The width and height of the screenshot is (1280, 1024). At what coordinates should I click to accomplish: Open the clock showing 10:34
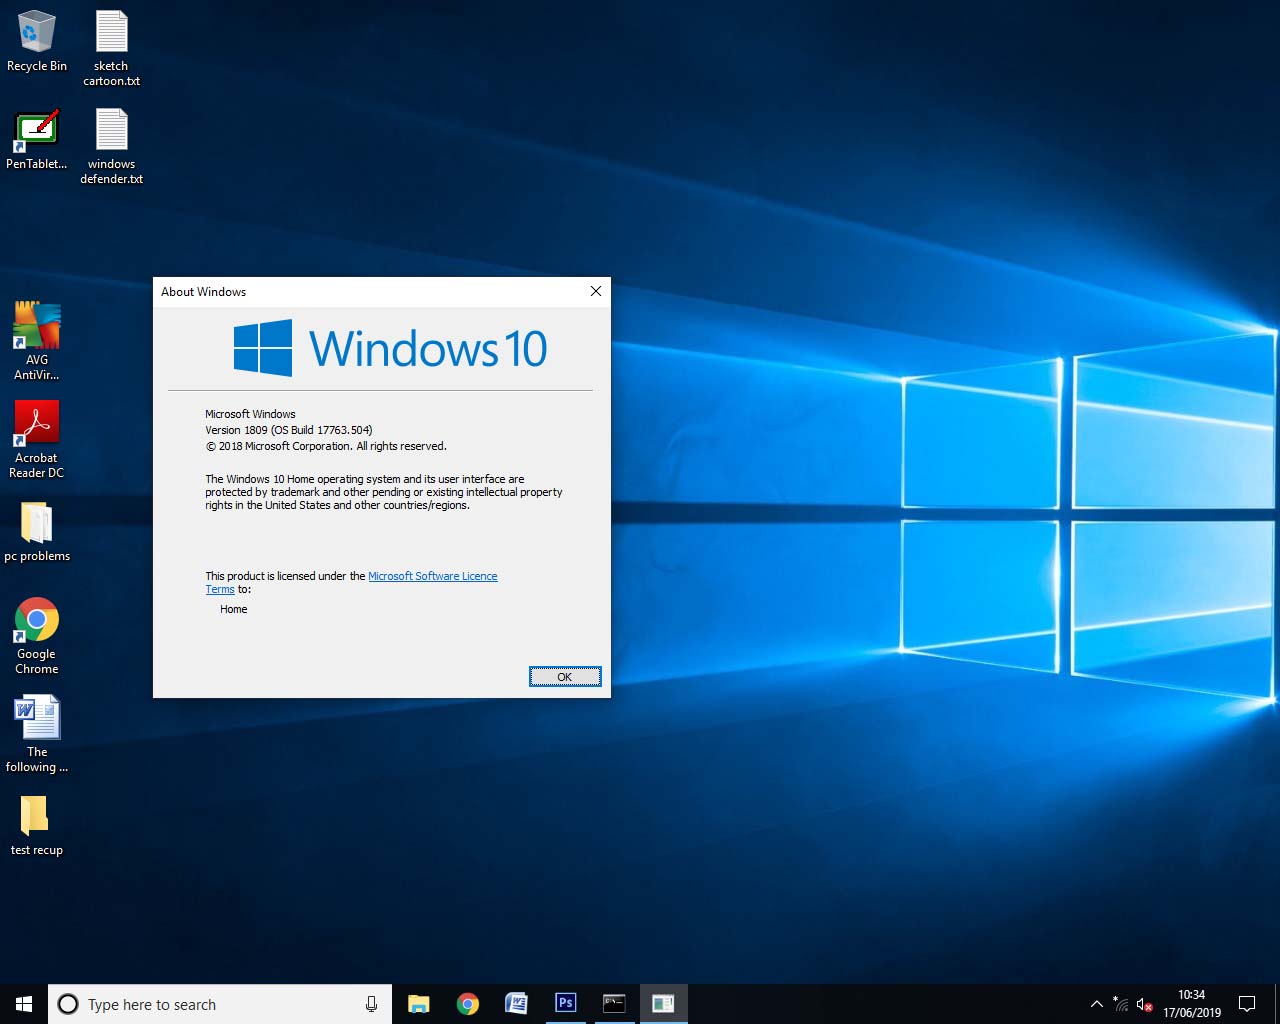(x=1192, y=1004)
